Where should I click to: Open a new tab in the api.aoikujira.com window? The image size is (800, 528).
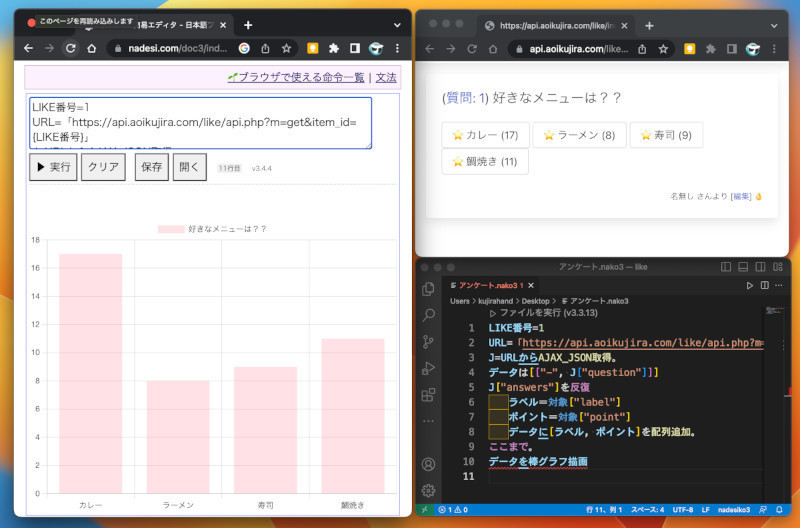click(x=649, y=26)
